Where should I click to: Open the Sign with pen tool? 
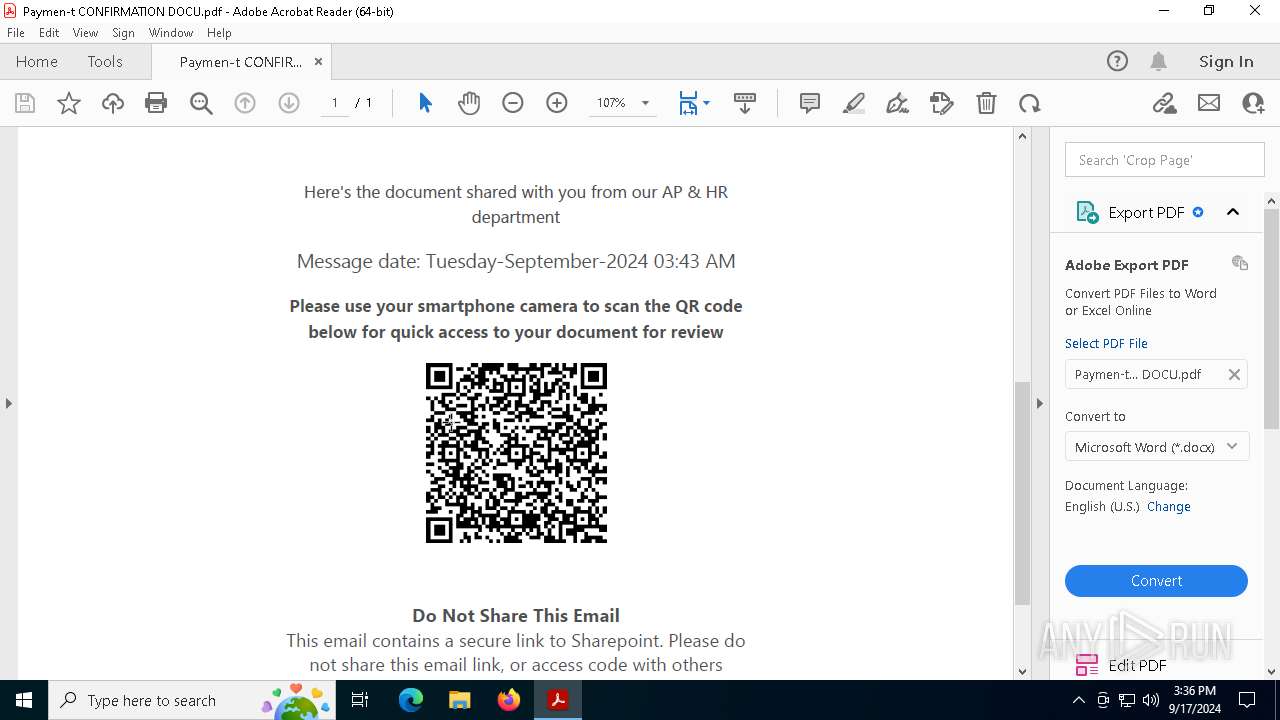(898, 103)
